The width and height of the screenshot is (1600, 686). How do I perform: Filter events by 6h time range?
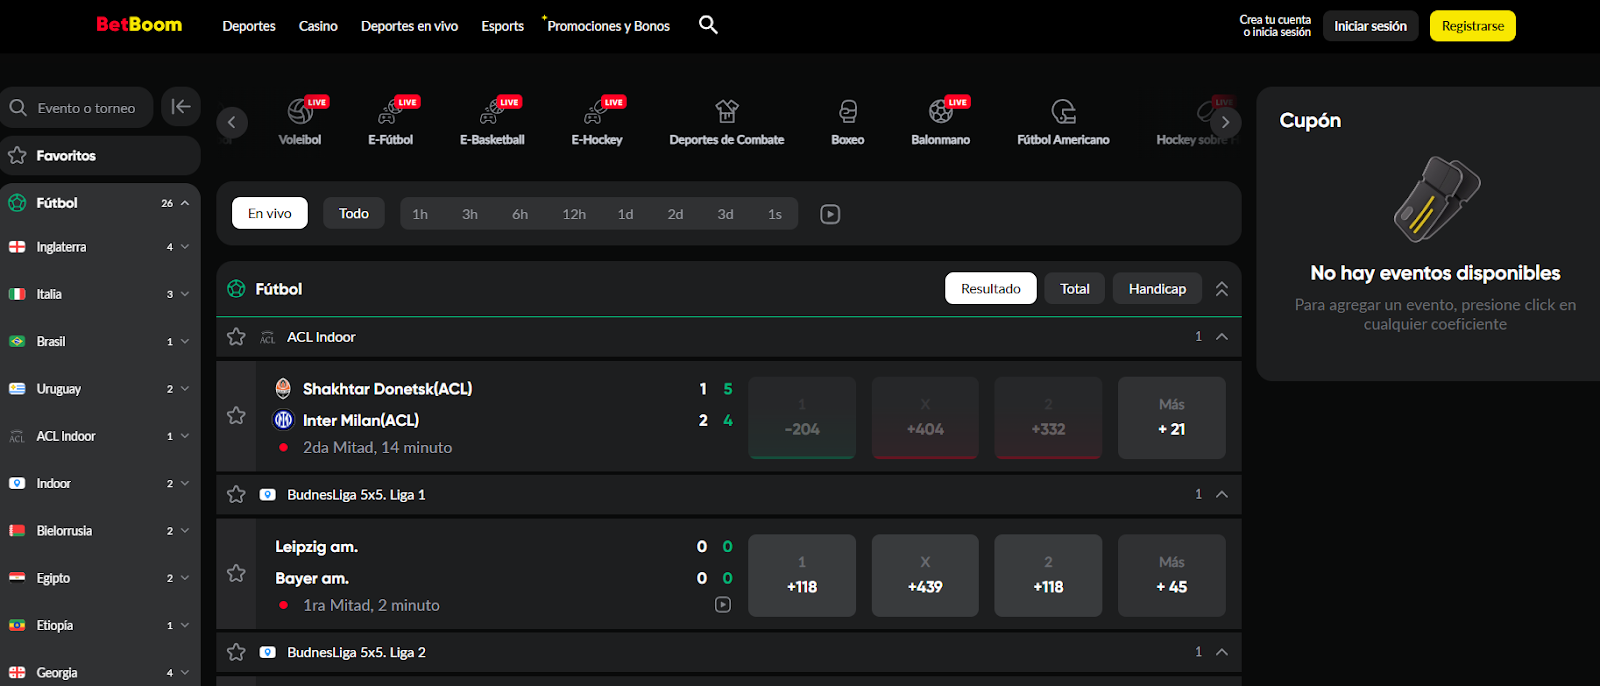(520, 214)
